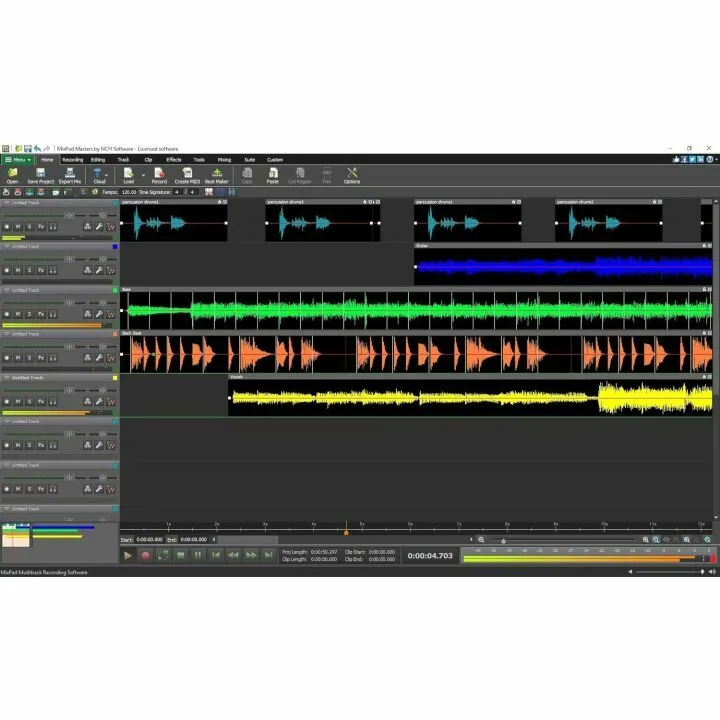The image size is (720, 720).
Task: Click the headphone monitor icon on the fifth track
Action: pyautogui.click(x=53, y=402)
